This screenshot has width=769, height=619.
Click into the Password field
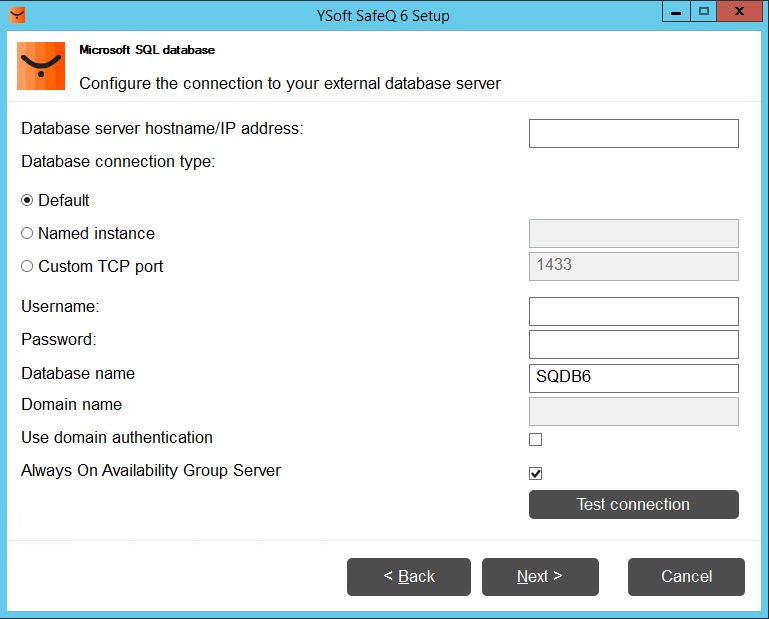click(x=633, y=344)
